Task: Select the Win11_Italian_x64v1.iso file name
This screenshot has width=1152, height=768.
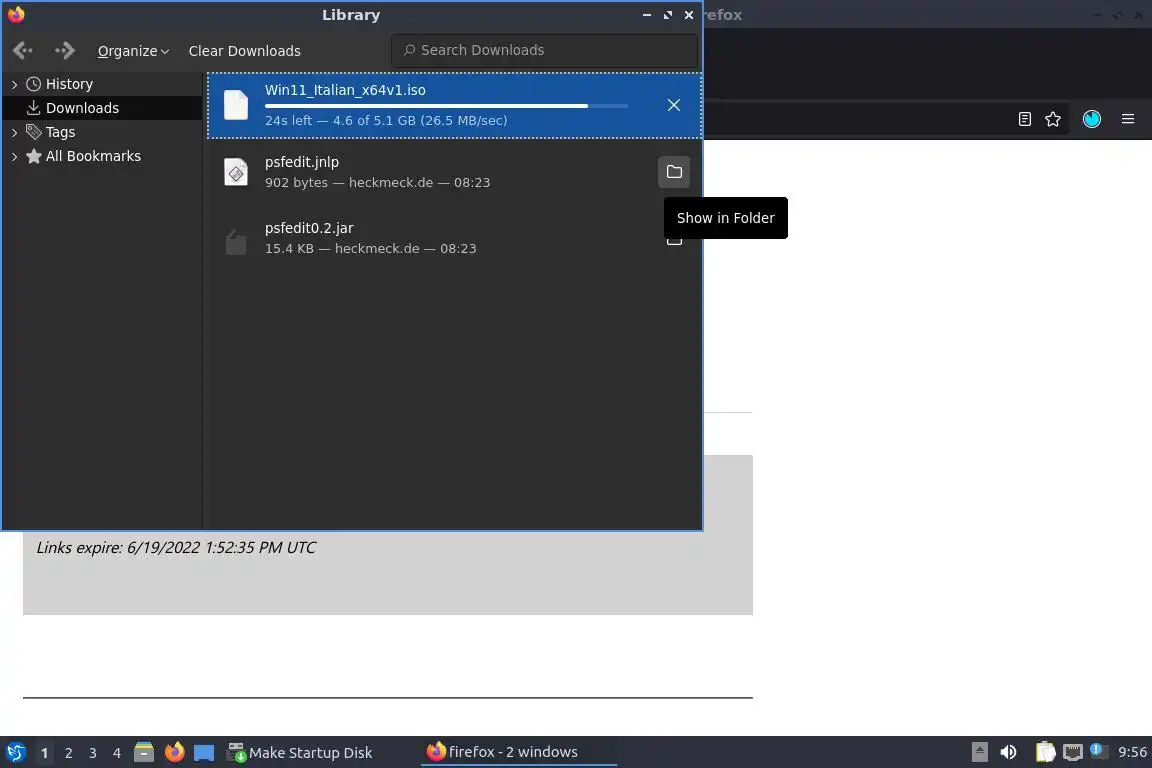Action: point(345,90)
